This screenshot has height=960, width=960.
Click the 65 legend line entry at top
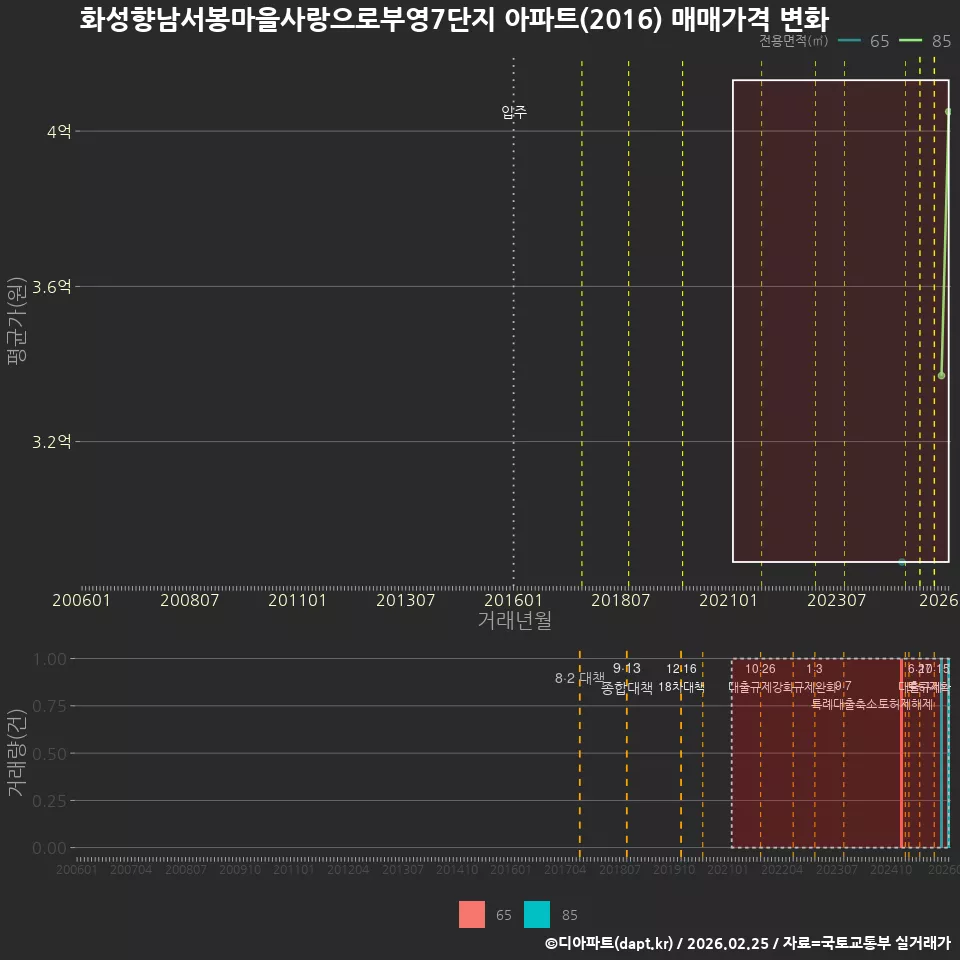point(864,41)
